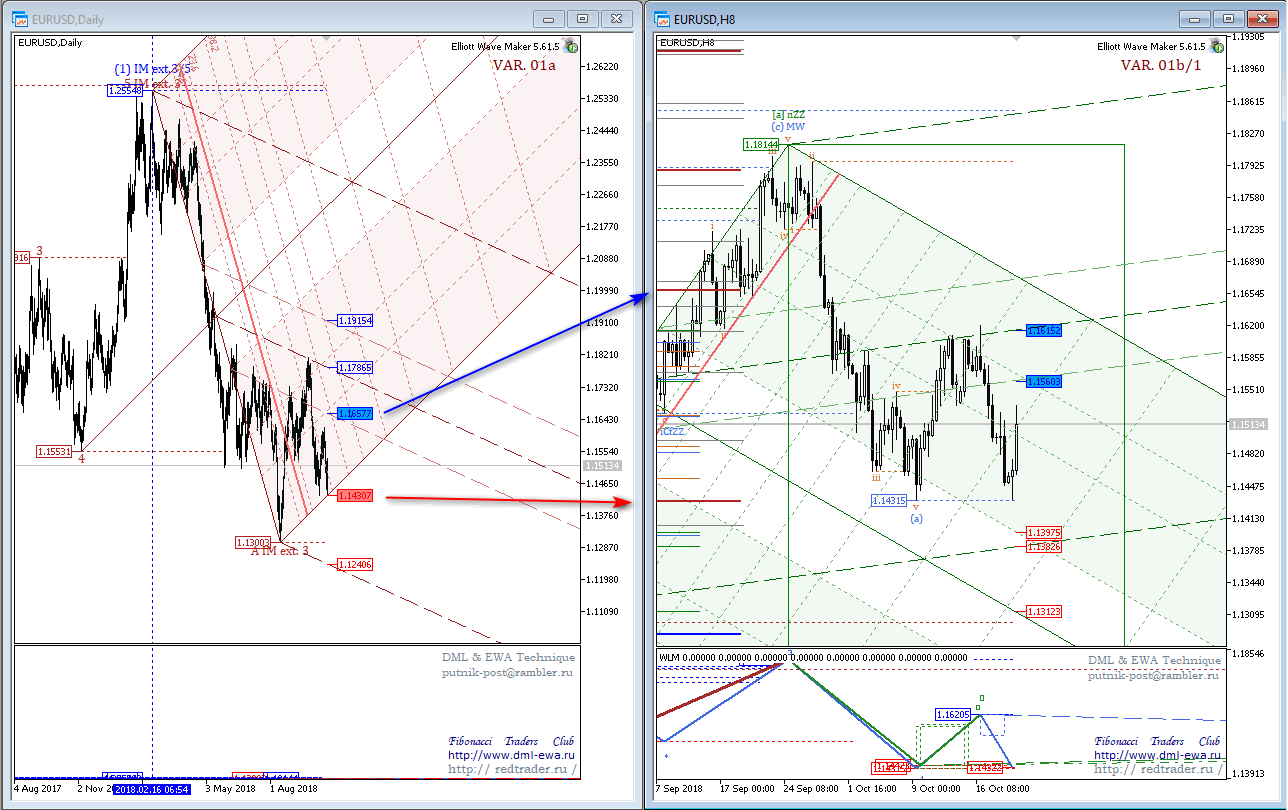Screen dimensions: 1288x810
Task: Minimize the EURUSD,H8 chart window
Action: [x=1194, y=18]
